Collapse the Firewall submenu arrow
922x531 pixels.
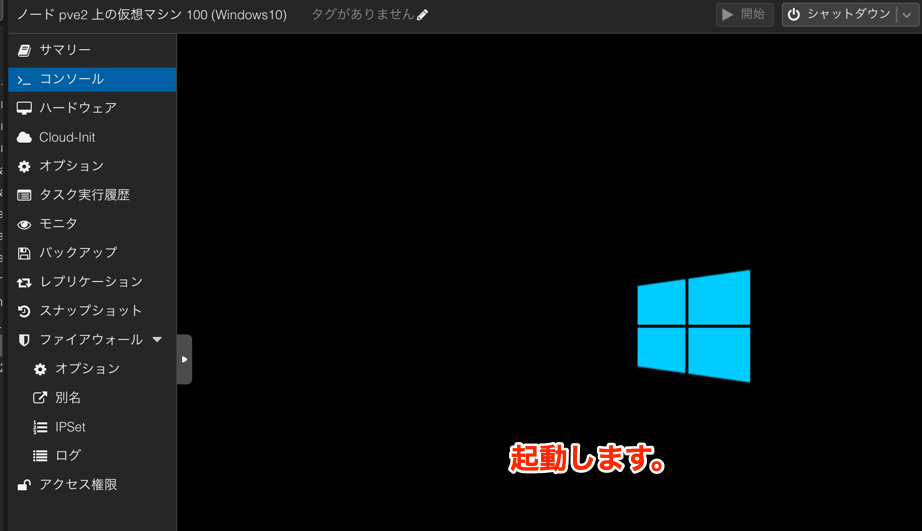pyautogui.click(x=157, y=340)
